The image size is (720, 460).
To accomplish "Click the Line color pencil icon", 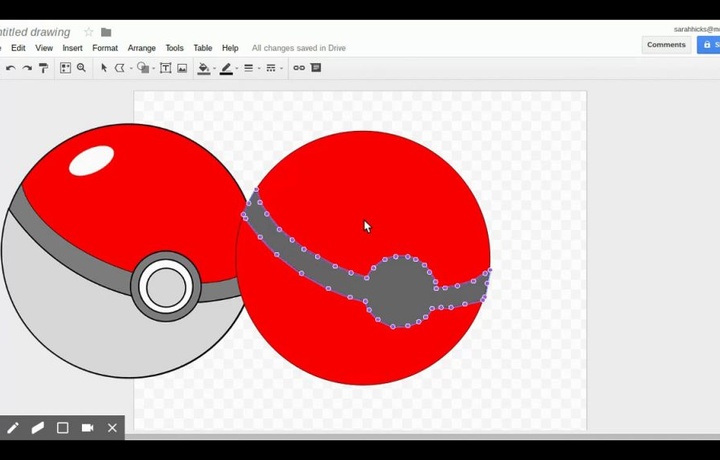I will click(x=226, y=69).
